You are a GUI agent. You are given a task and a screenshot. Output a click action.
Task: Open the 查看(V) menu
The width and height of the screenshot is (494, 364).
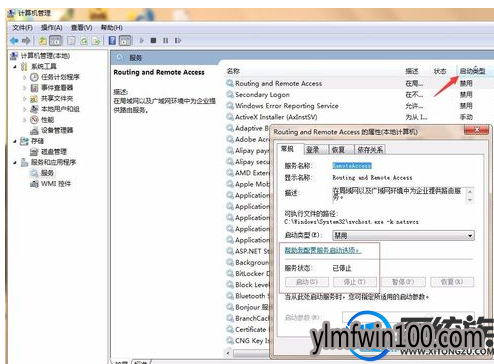[81, 27]
